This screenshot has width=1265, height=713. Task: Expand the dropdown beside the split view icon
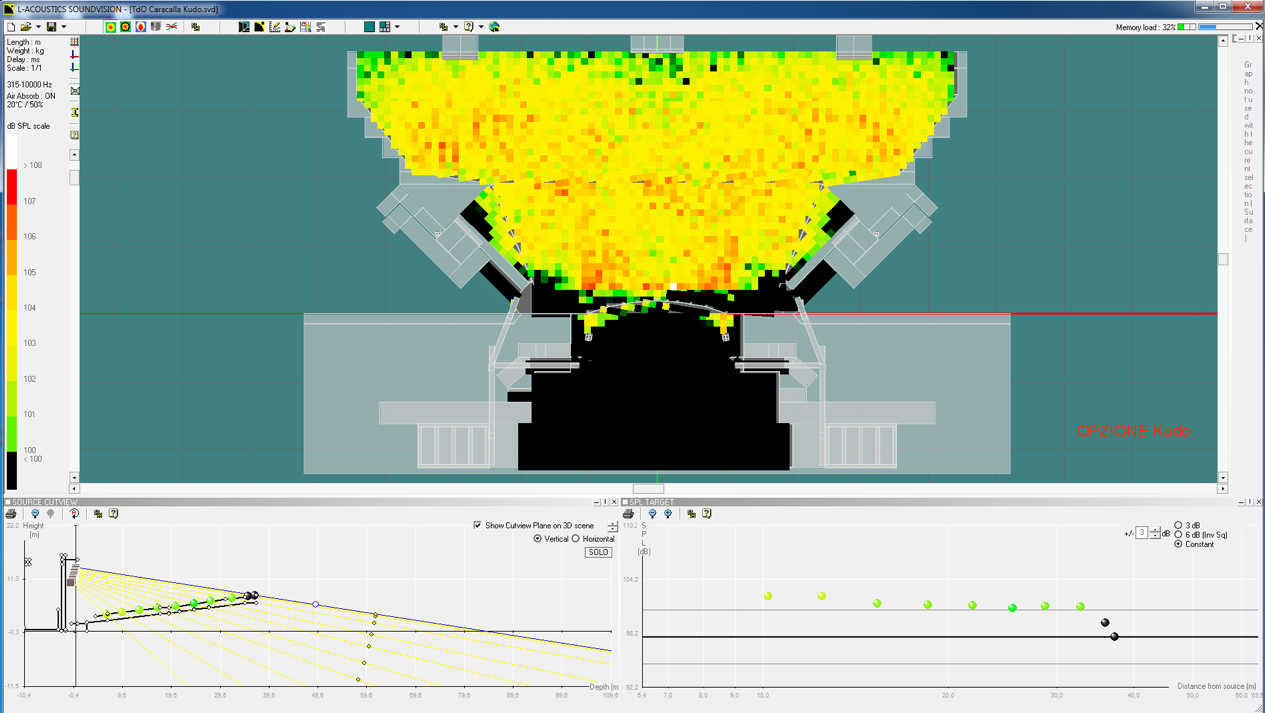[397, 27]
